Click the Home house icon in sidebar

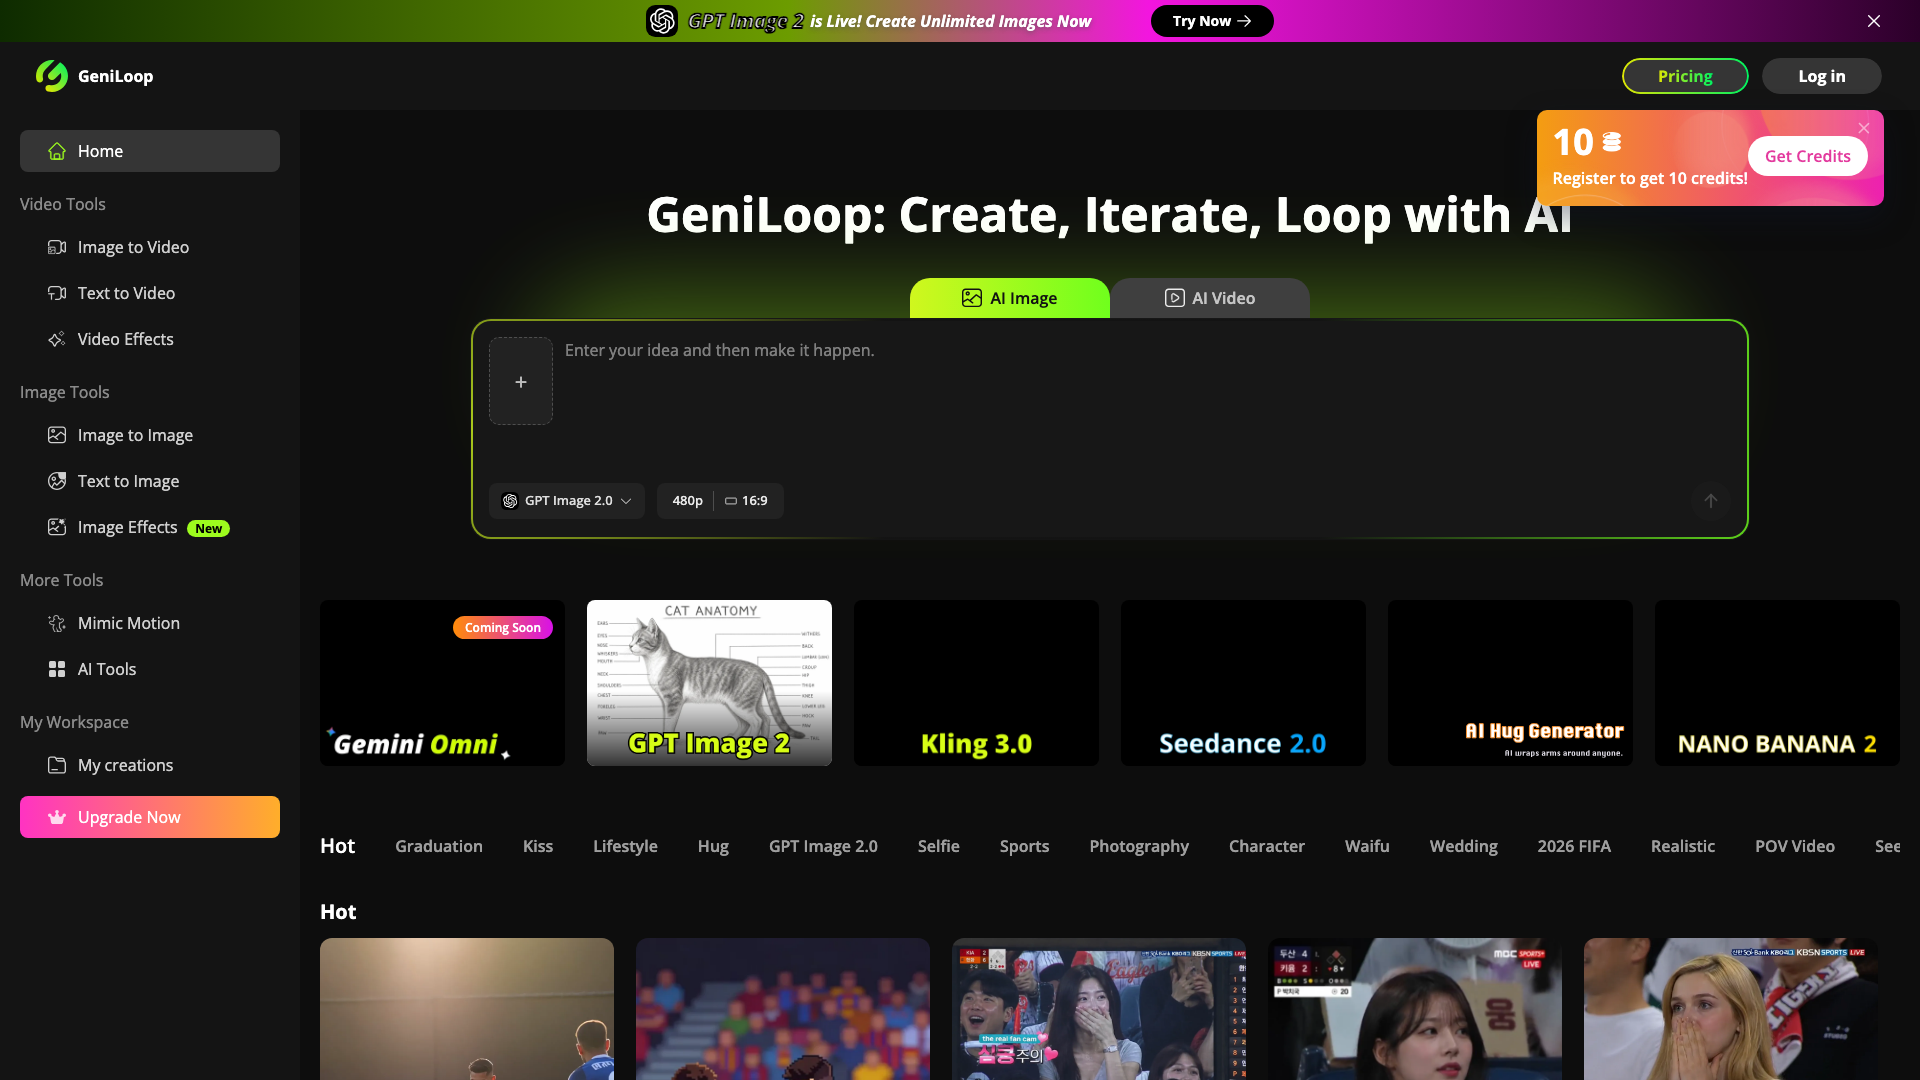pyautogui.click(x=57, y=151)
